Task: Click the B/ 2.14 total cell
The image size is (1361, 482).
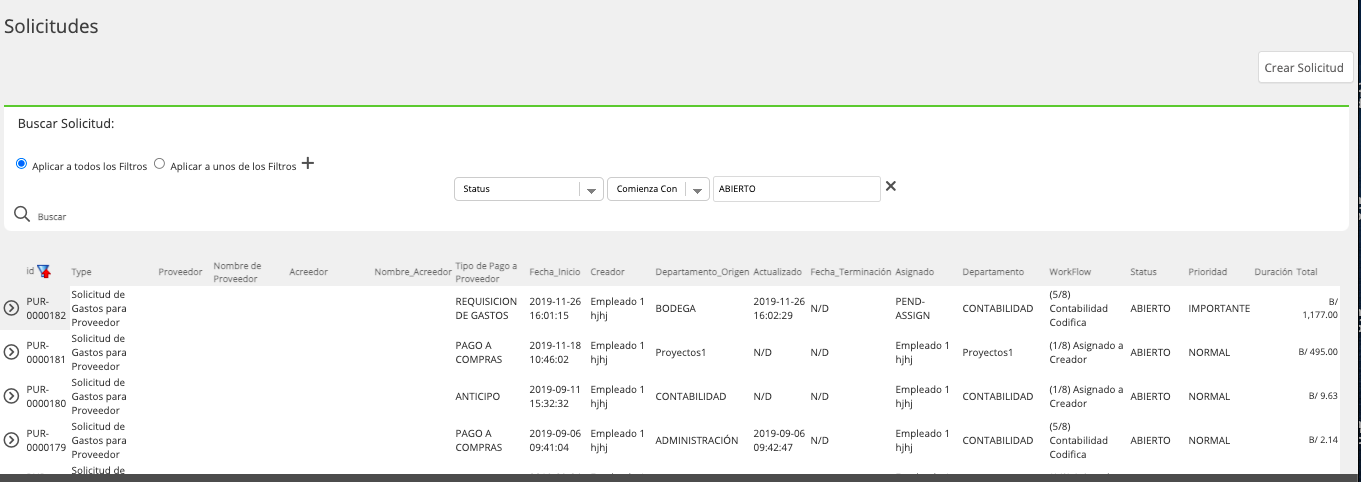Action: pos(1323,440)
